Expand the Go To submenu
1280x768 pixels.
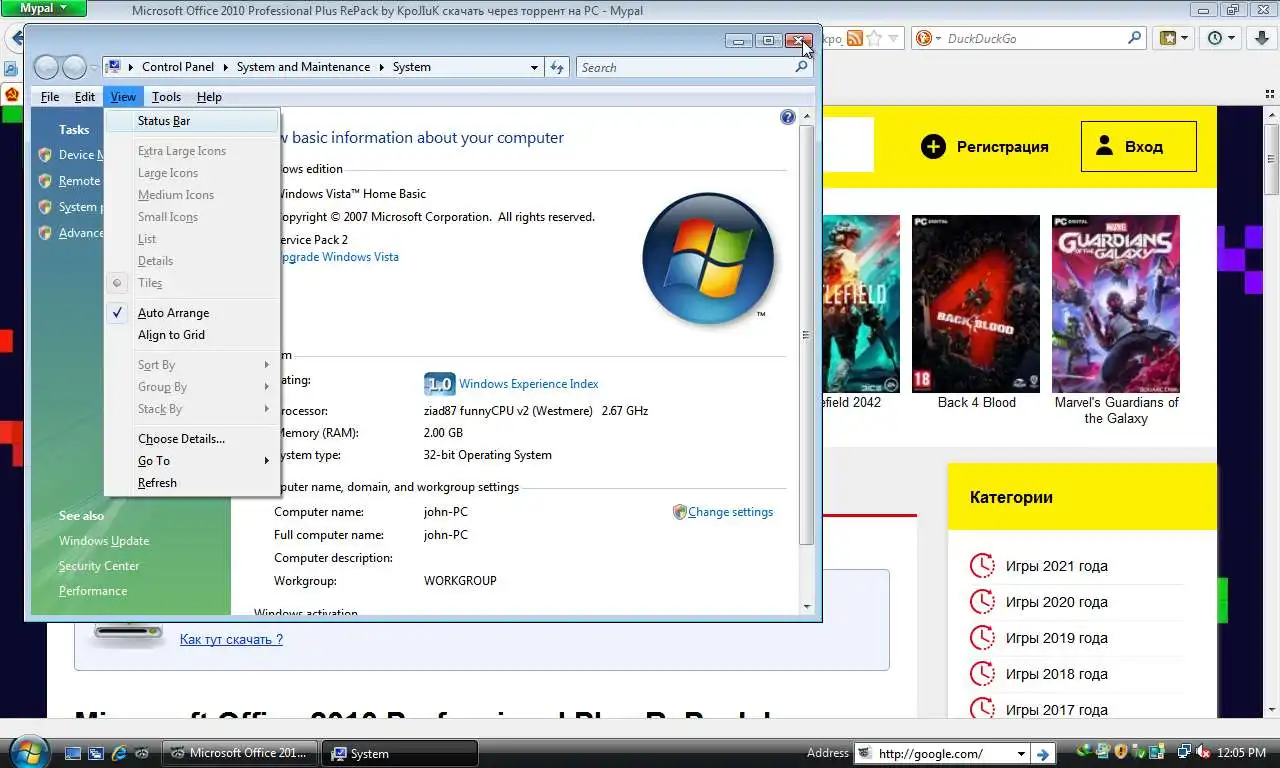point(192,461)
